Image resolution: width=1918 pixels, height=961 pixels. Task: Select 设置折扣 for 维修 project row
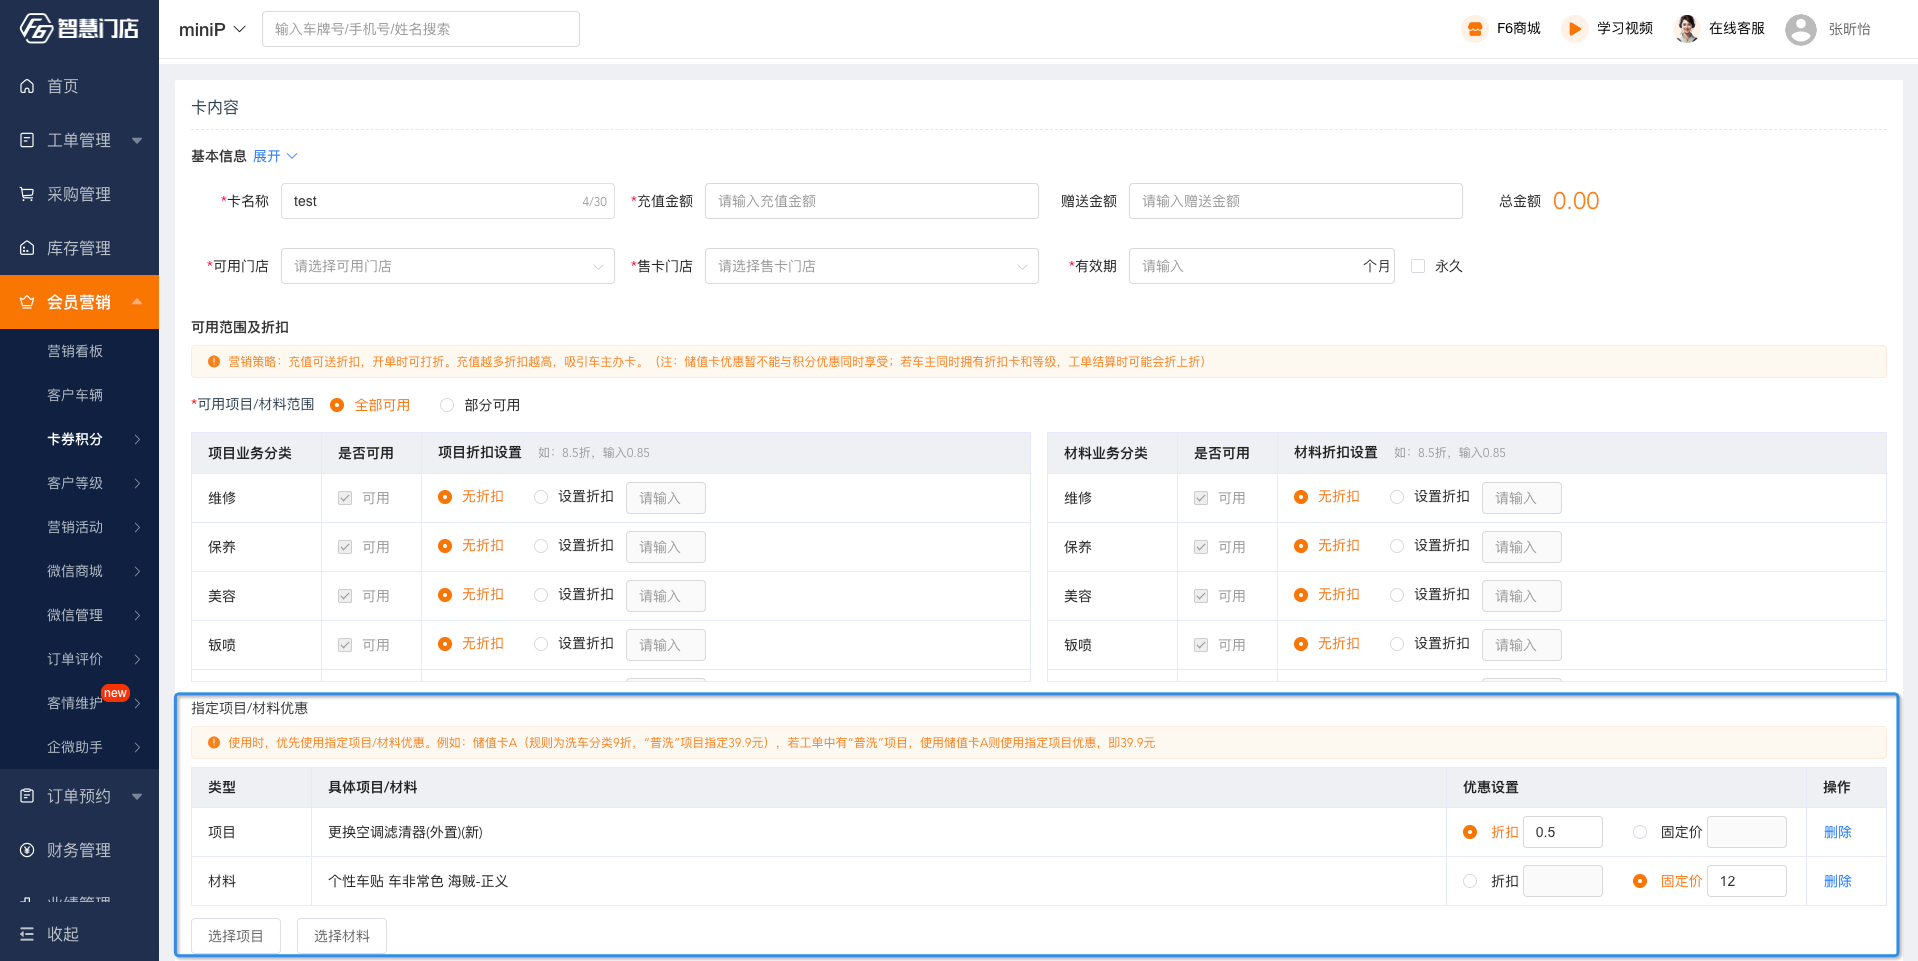(541, 497)
